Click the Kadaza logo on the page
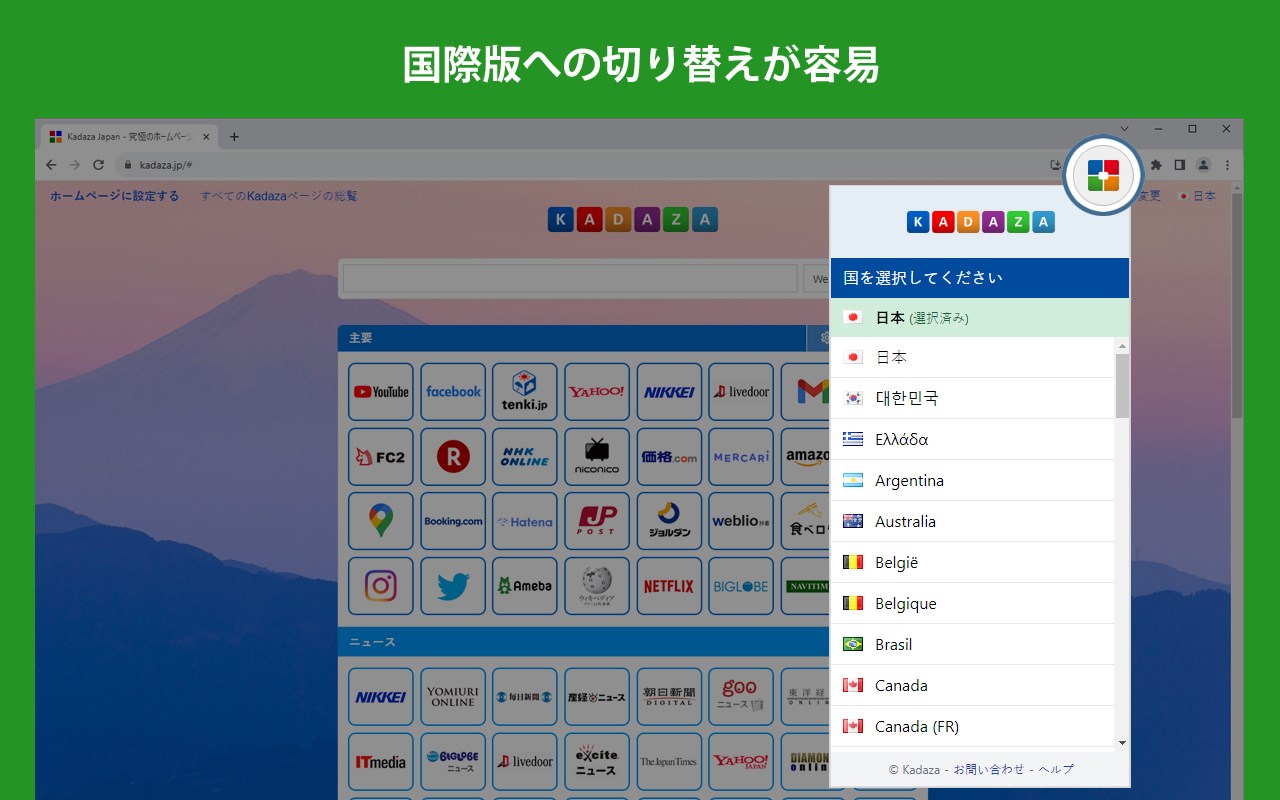This screenshot has height=800, width=1280. 632,220
